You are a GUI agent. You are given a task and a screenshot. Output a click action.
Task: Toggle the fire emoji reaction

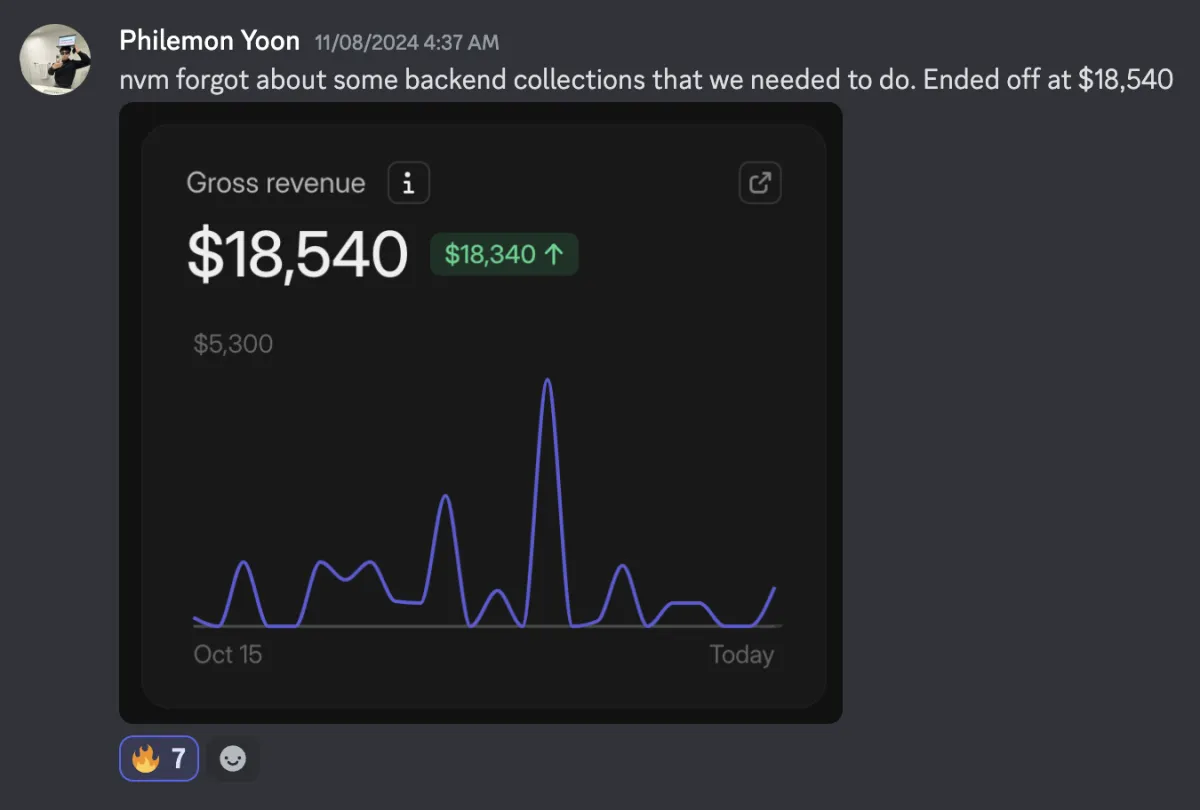click(x=159, y=759)
